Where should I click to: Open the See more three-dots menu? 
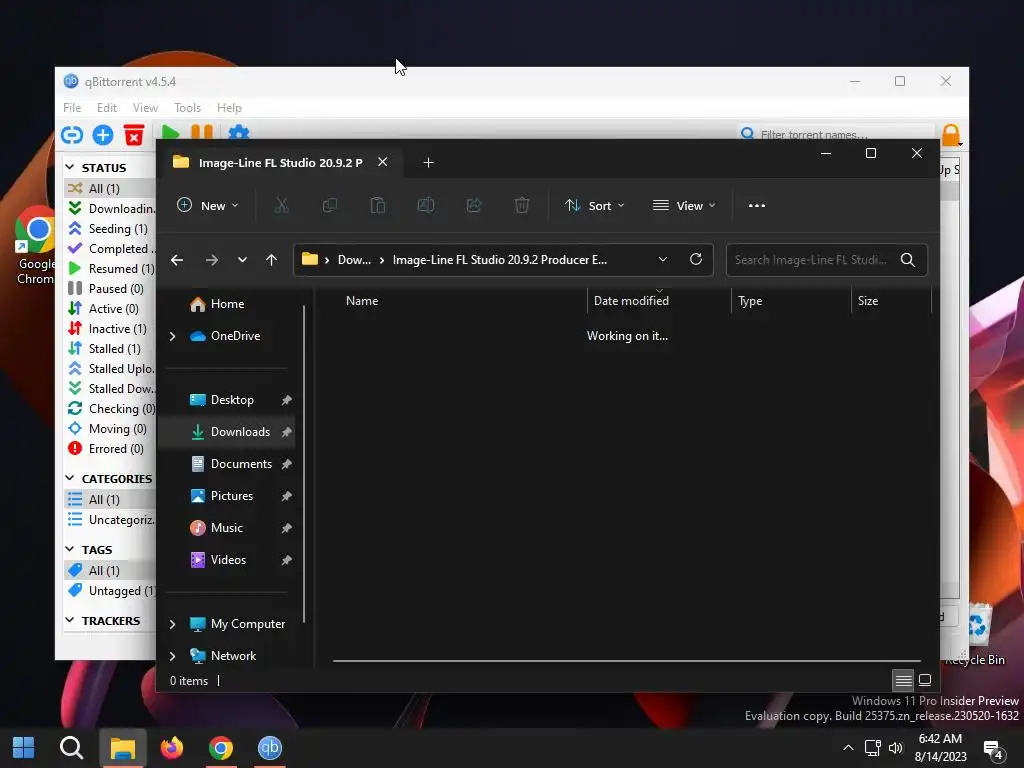tap(756, 205)
